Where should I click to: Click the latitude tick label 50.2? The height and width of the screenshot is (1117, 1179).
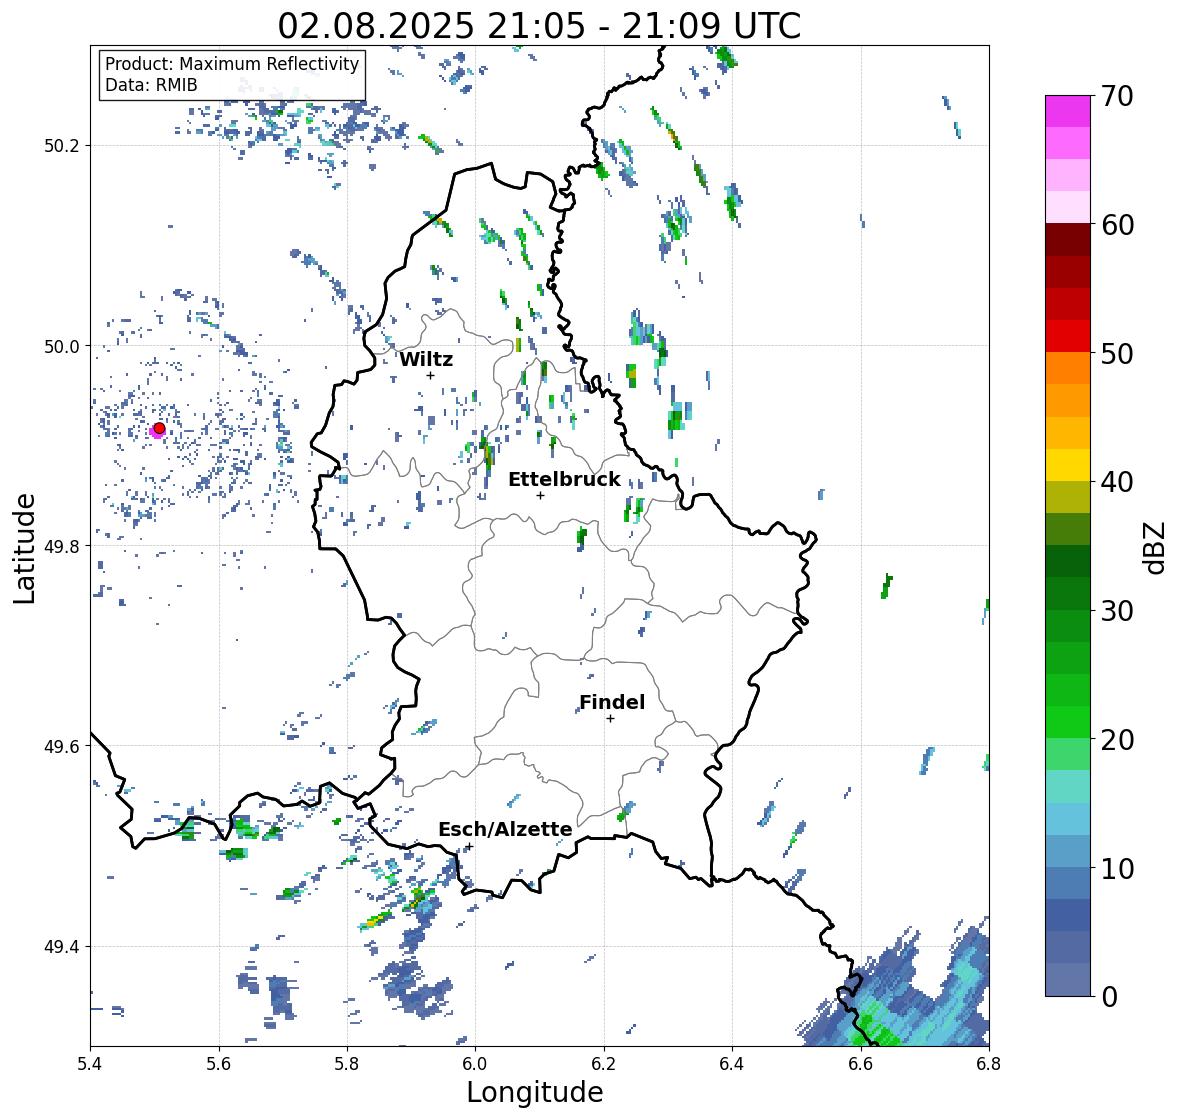[x=61, y=146]
